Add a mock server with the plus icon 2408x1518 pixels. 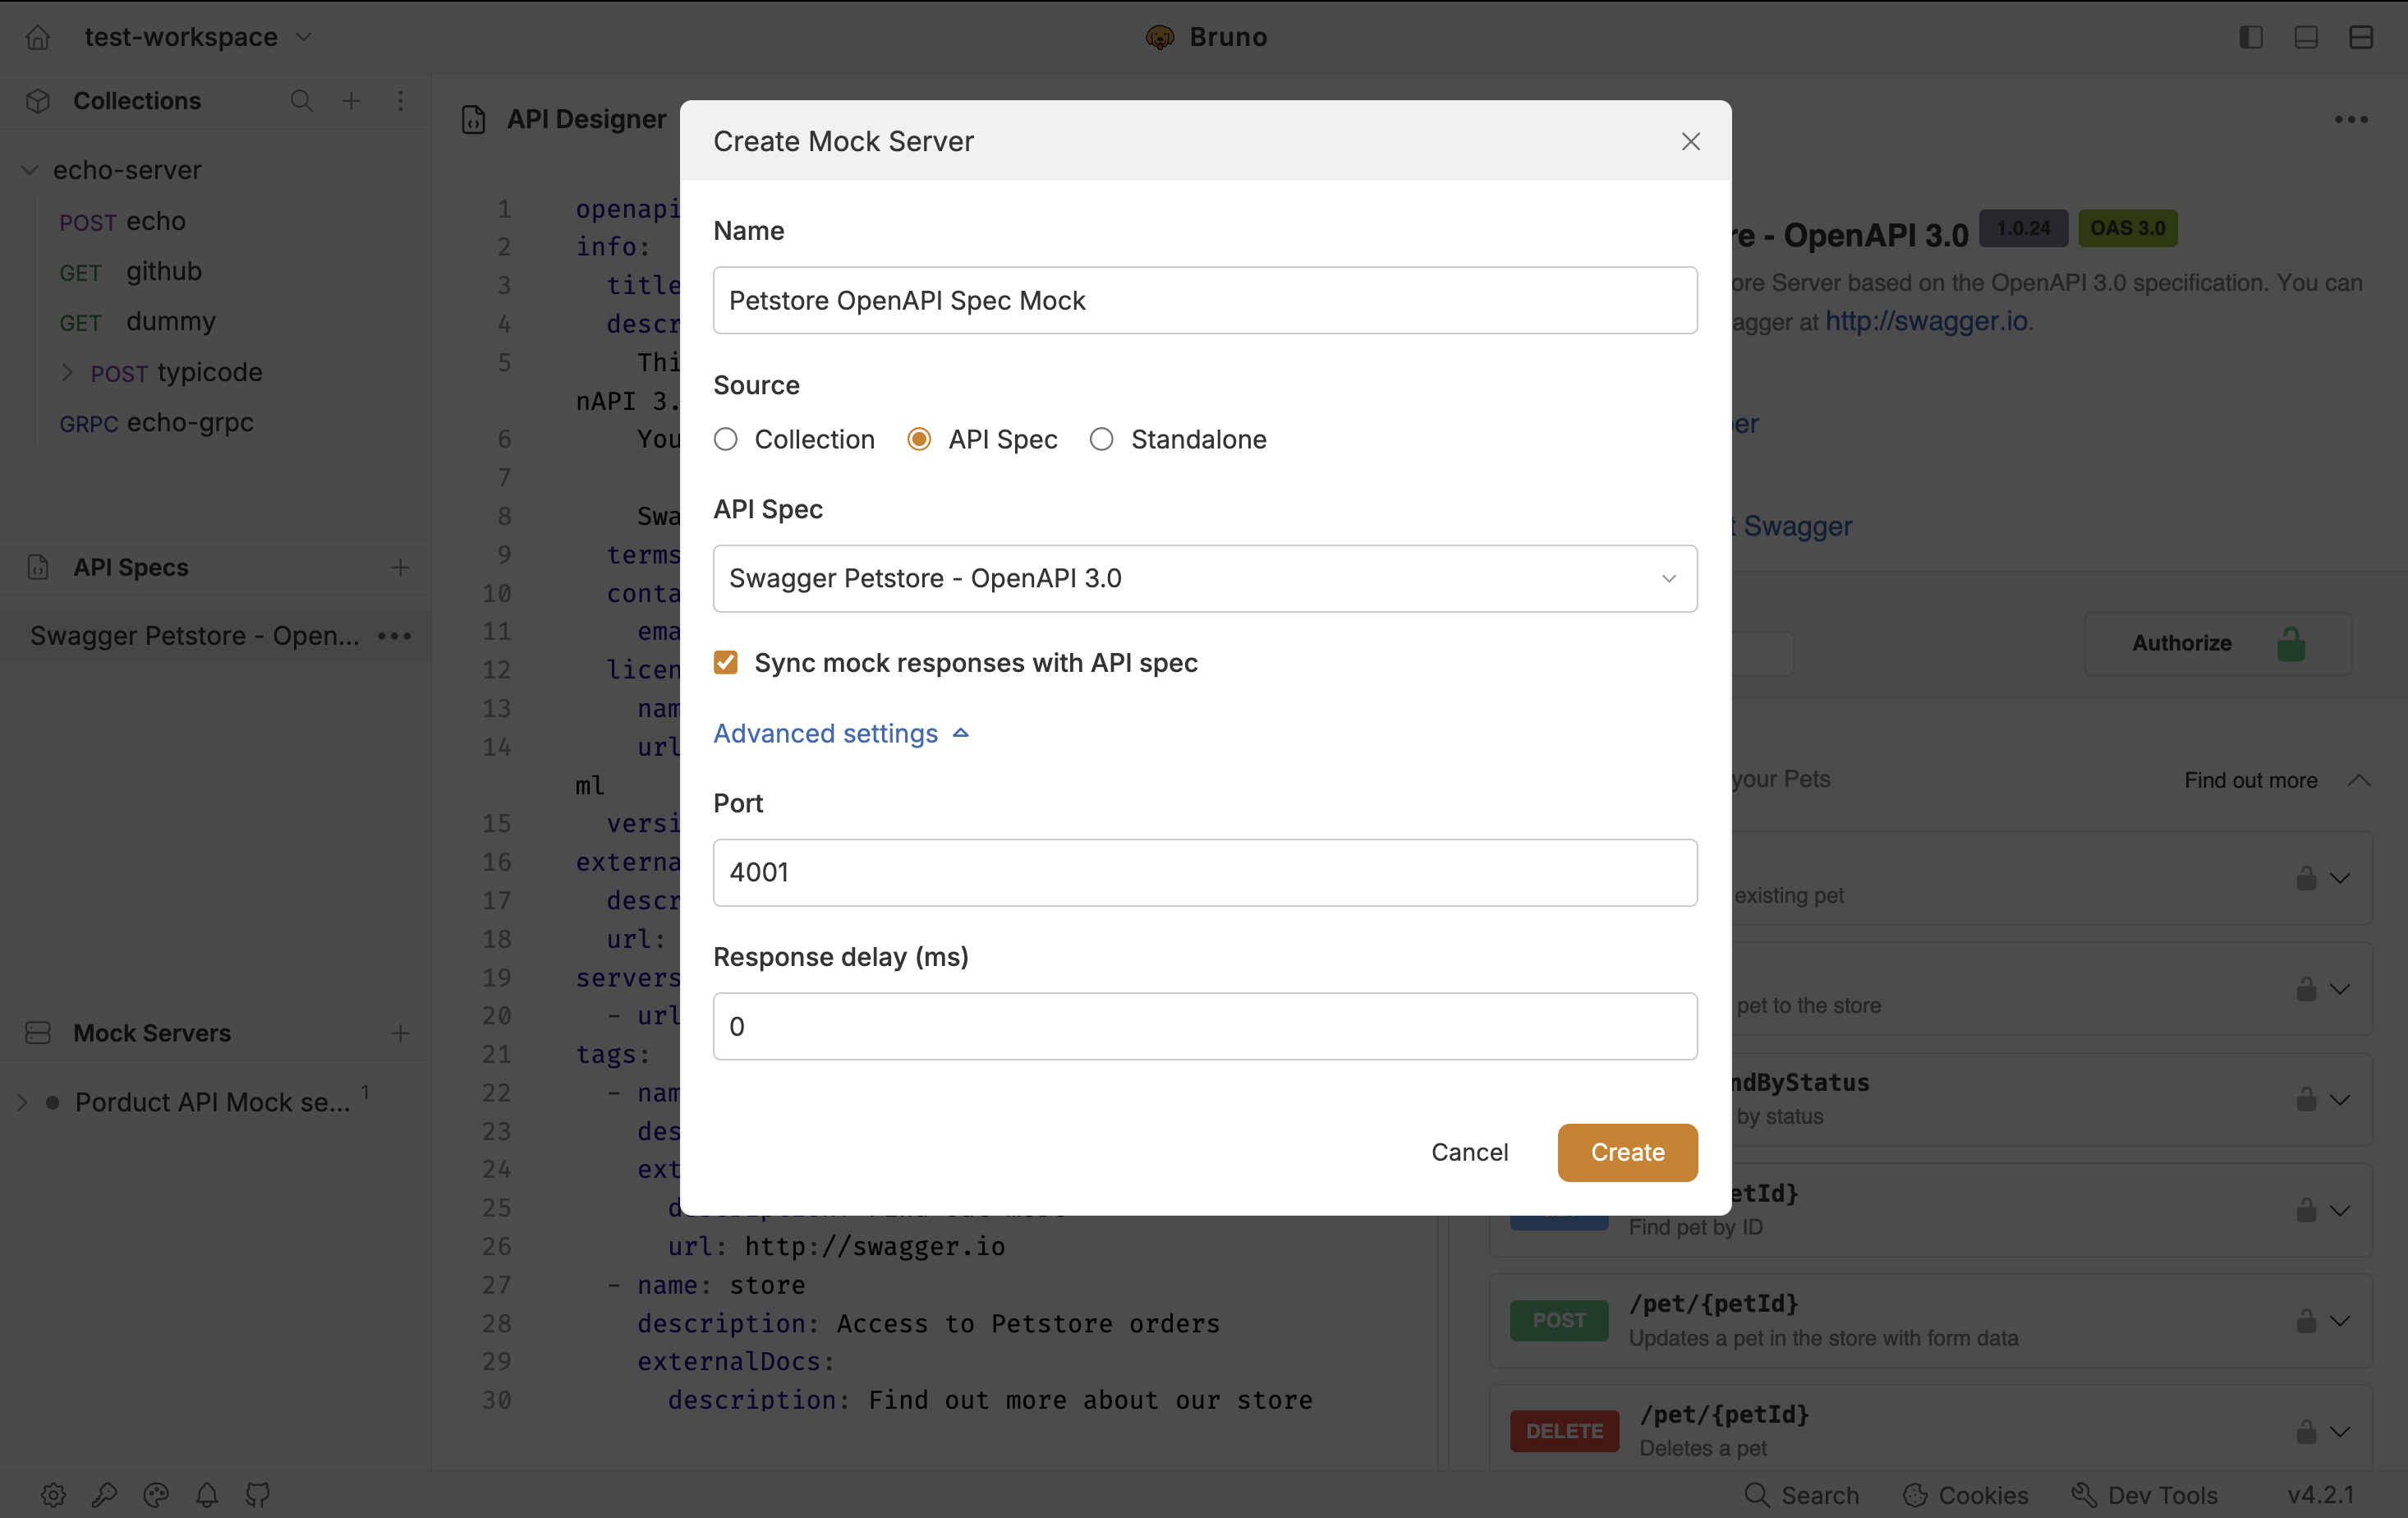coord(400,1033)
